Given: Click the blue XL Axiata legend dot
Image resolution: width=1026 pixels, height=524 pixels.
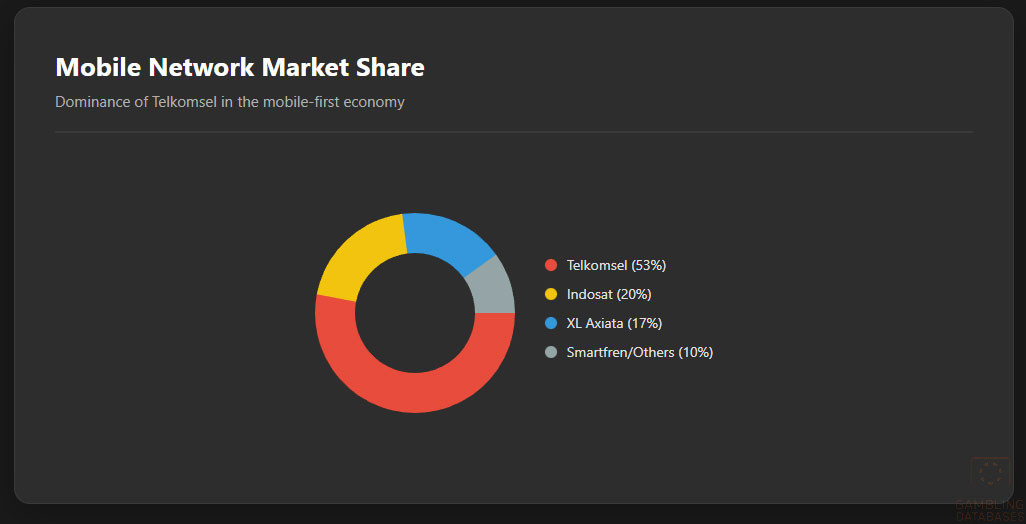Looking at the screenshot, I should pyautogui.click(x=550, y=323).
